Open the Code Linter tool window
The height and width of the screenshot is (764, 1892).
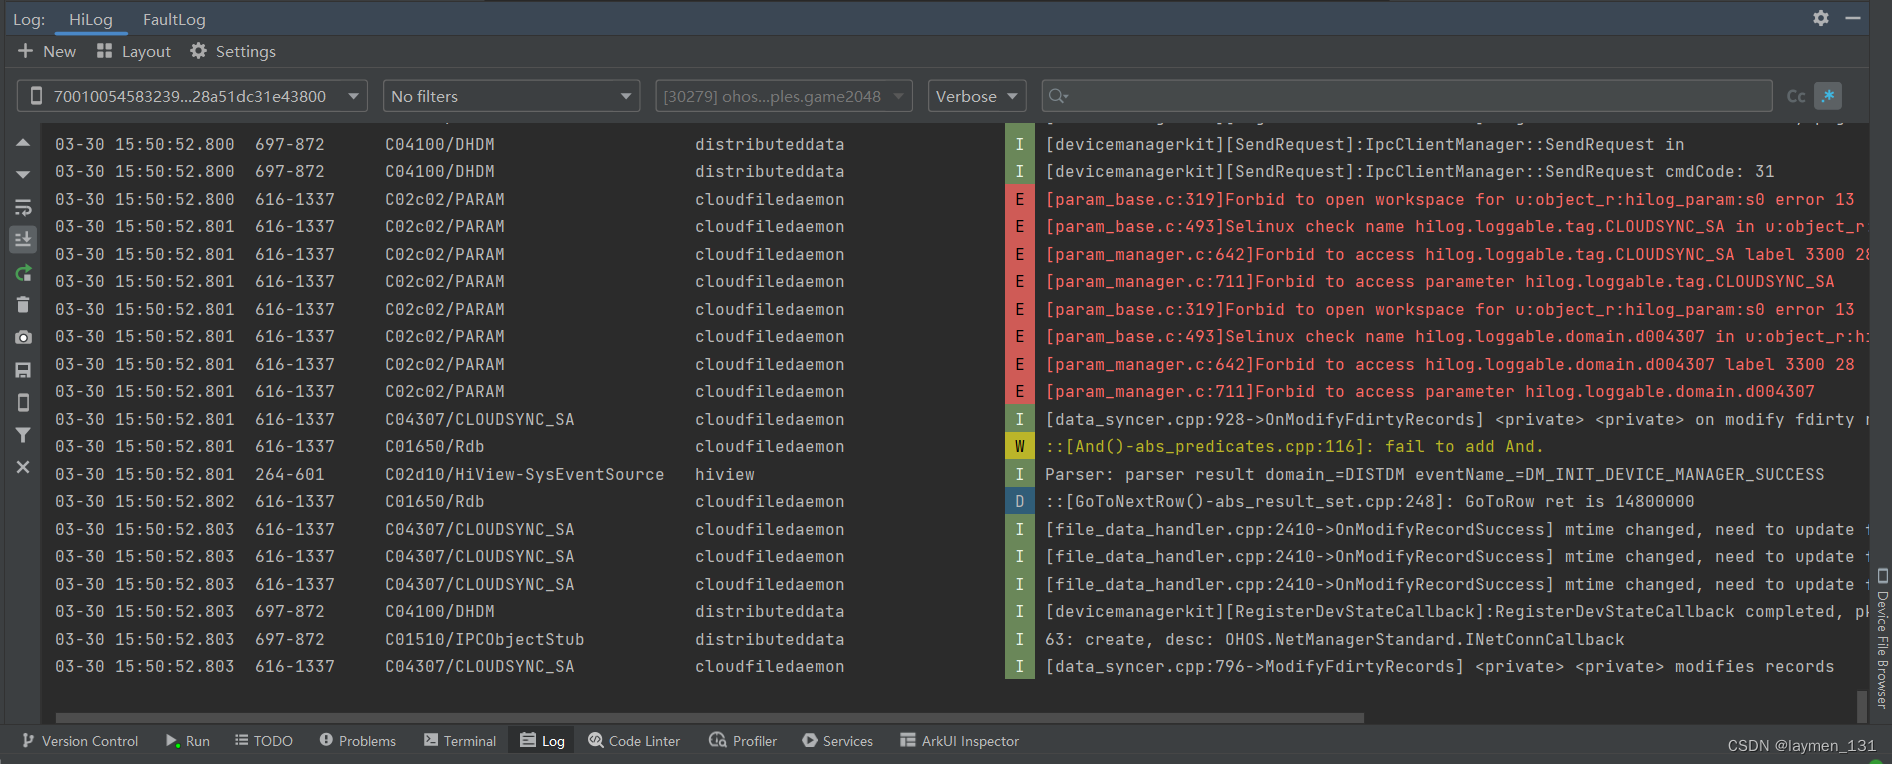pyautogui.click(x=634, y=741)
